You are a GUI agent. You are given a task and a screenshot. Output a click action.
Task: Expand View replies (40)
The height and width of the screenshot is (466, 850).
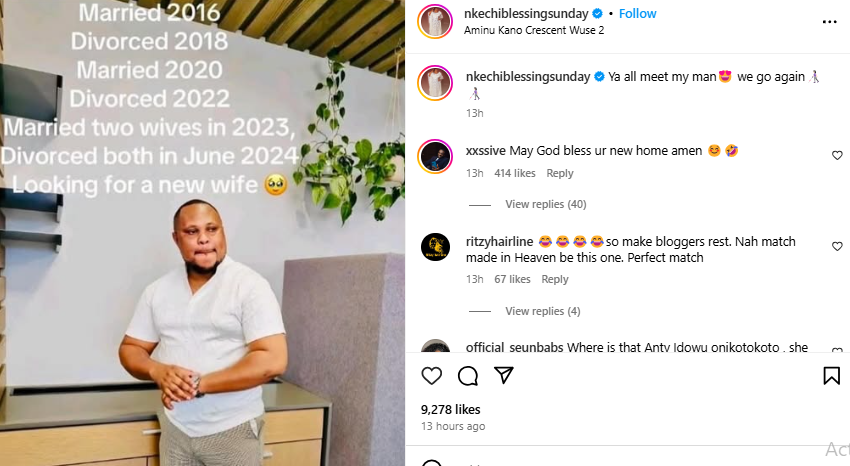[x=545, y=204]
